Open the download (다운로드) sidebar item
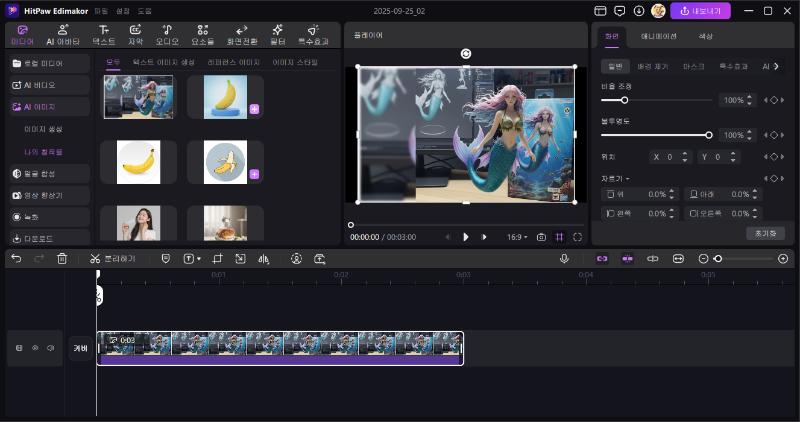800x422 pixels. click(x=49, y=238)
